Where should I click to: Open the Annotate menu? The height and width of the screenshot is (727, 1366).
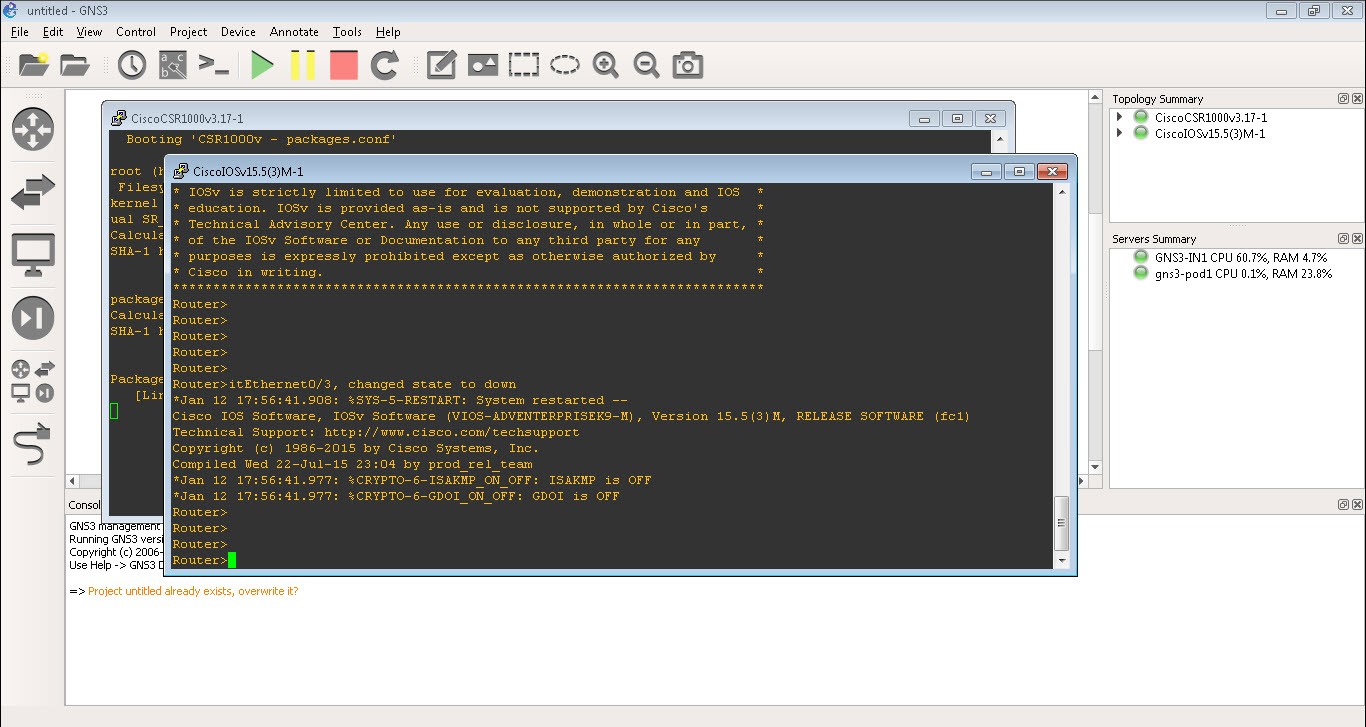[x=295, y=32]
